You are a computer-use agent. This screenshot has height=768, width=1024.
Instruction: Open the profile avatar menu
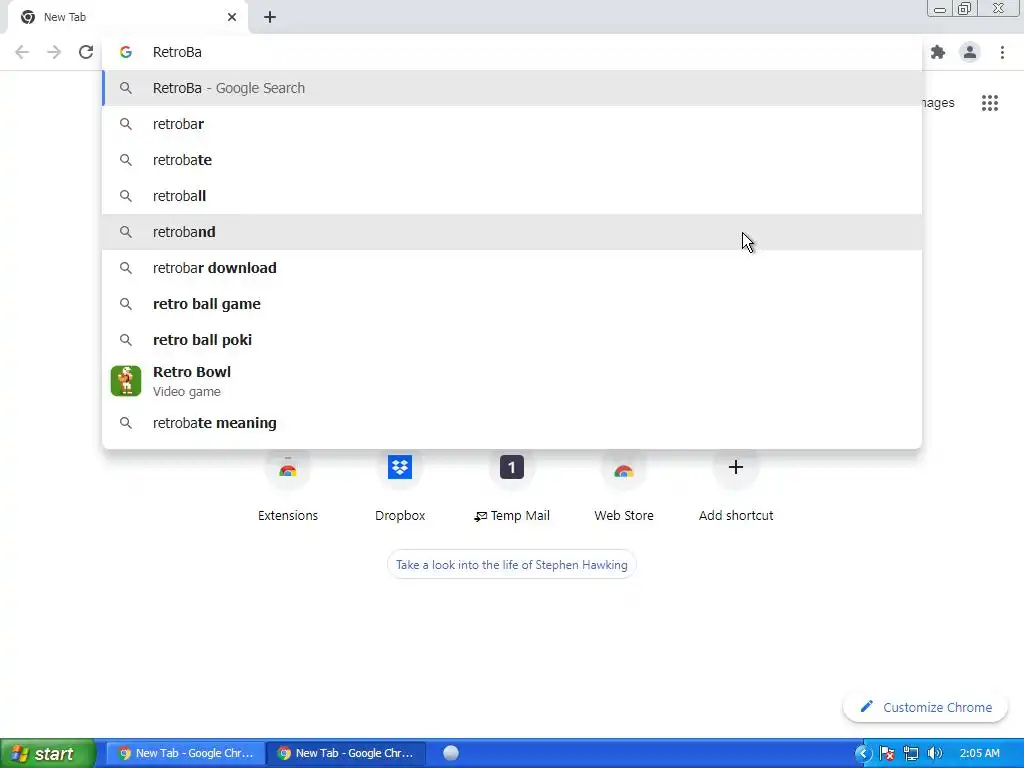pyautogui.click(x=970, y=52)
